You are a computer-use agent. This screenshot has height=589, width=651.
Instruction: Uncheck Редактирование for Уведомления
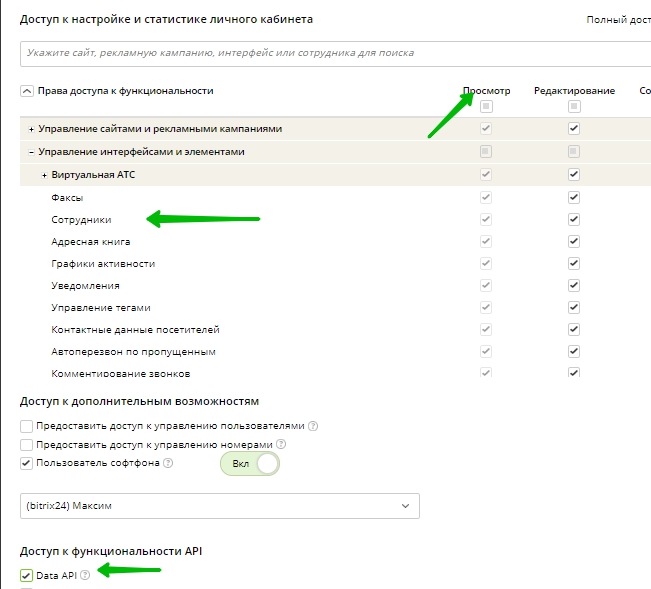coord(574,285)
